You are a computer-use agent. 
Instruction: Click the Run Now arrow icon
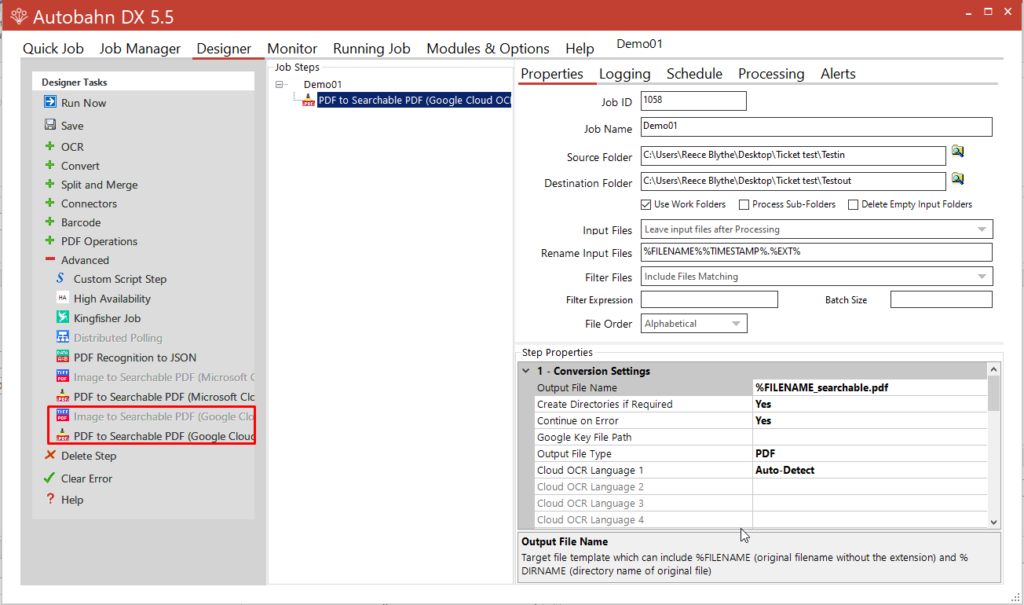pyautogui.click(x=50, y=102)
